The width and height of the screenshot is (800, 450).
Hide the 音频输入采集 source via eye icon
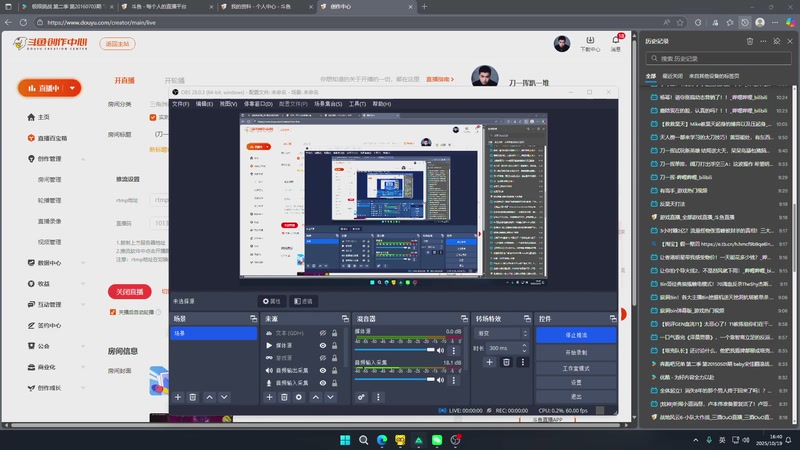[x=322, y=383]
